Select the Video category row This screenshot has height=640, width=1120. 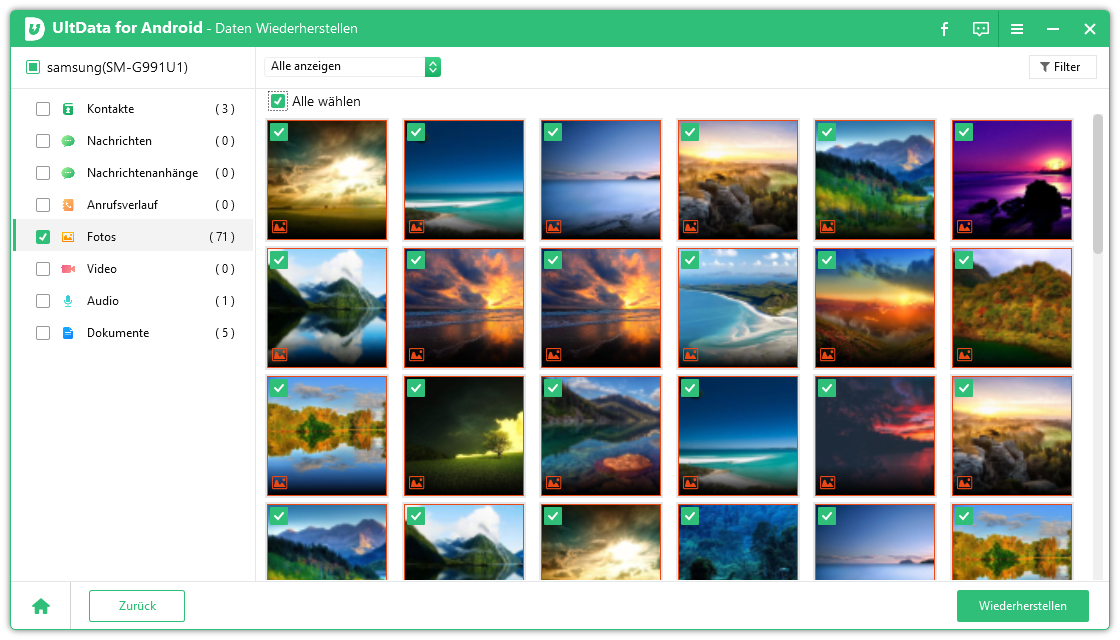pyautogui.click(x=134, y=269)
